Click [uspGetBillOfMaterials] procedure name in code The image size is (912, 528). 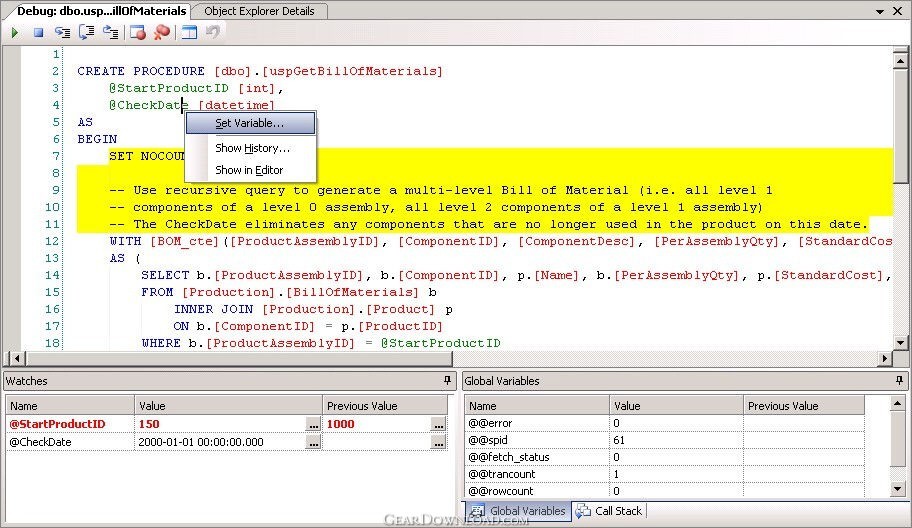(352, 71)
